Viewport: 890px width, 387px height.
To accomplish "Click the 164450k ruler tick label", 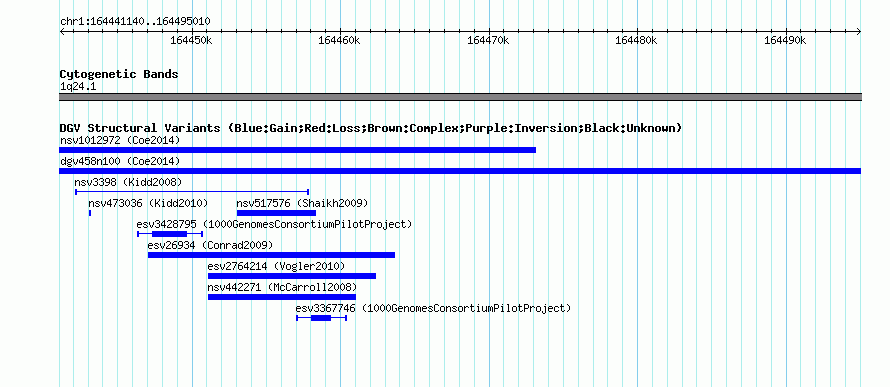I will pos(191,40).
